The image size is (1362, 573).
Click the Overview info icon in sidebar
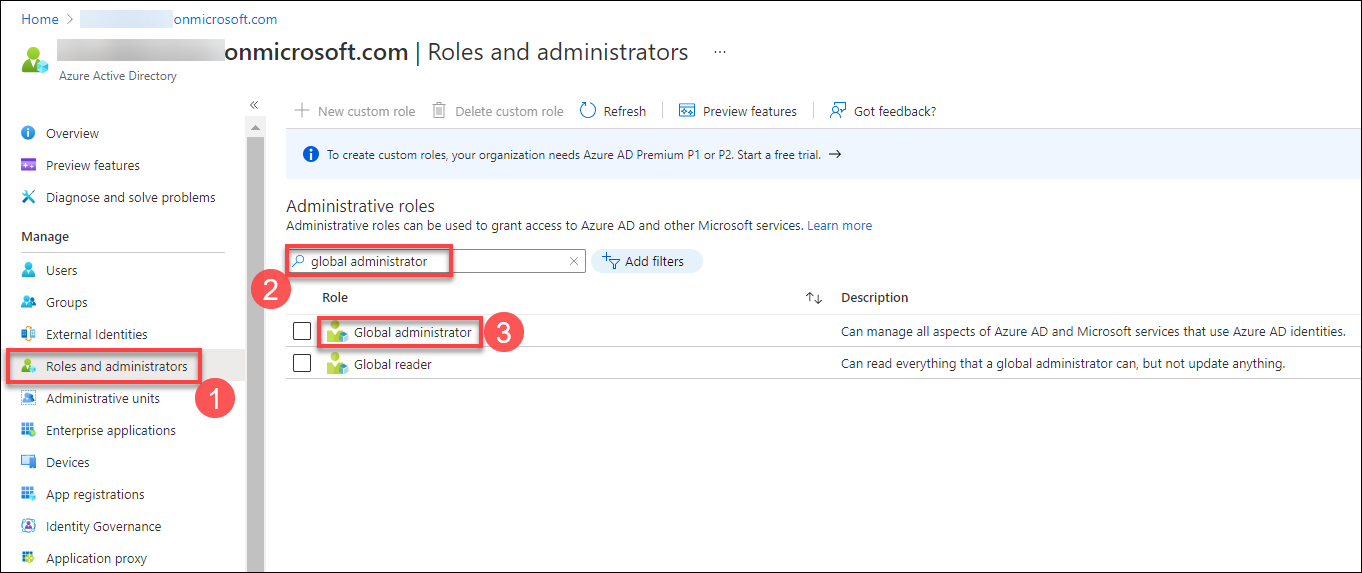tap(28, 133)
